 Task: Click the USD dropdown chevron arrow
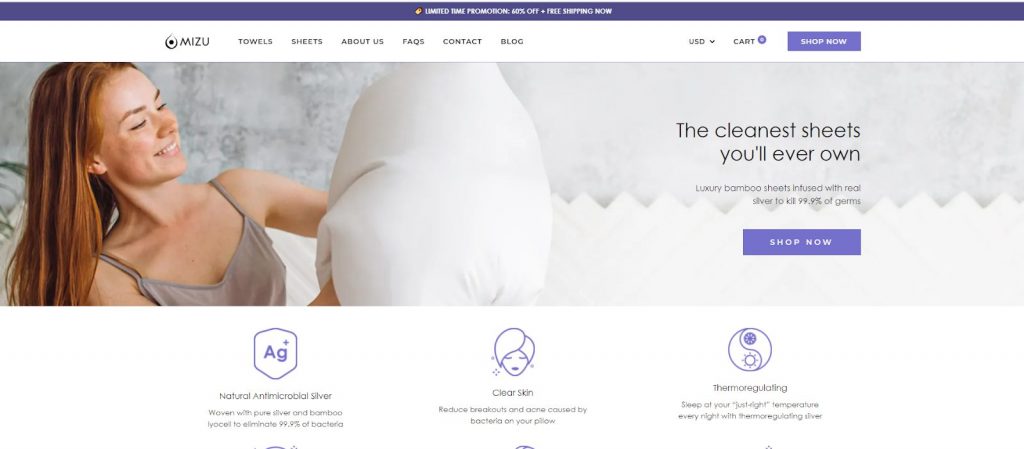712,42
